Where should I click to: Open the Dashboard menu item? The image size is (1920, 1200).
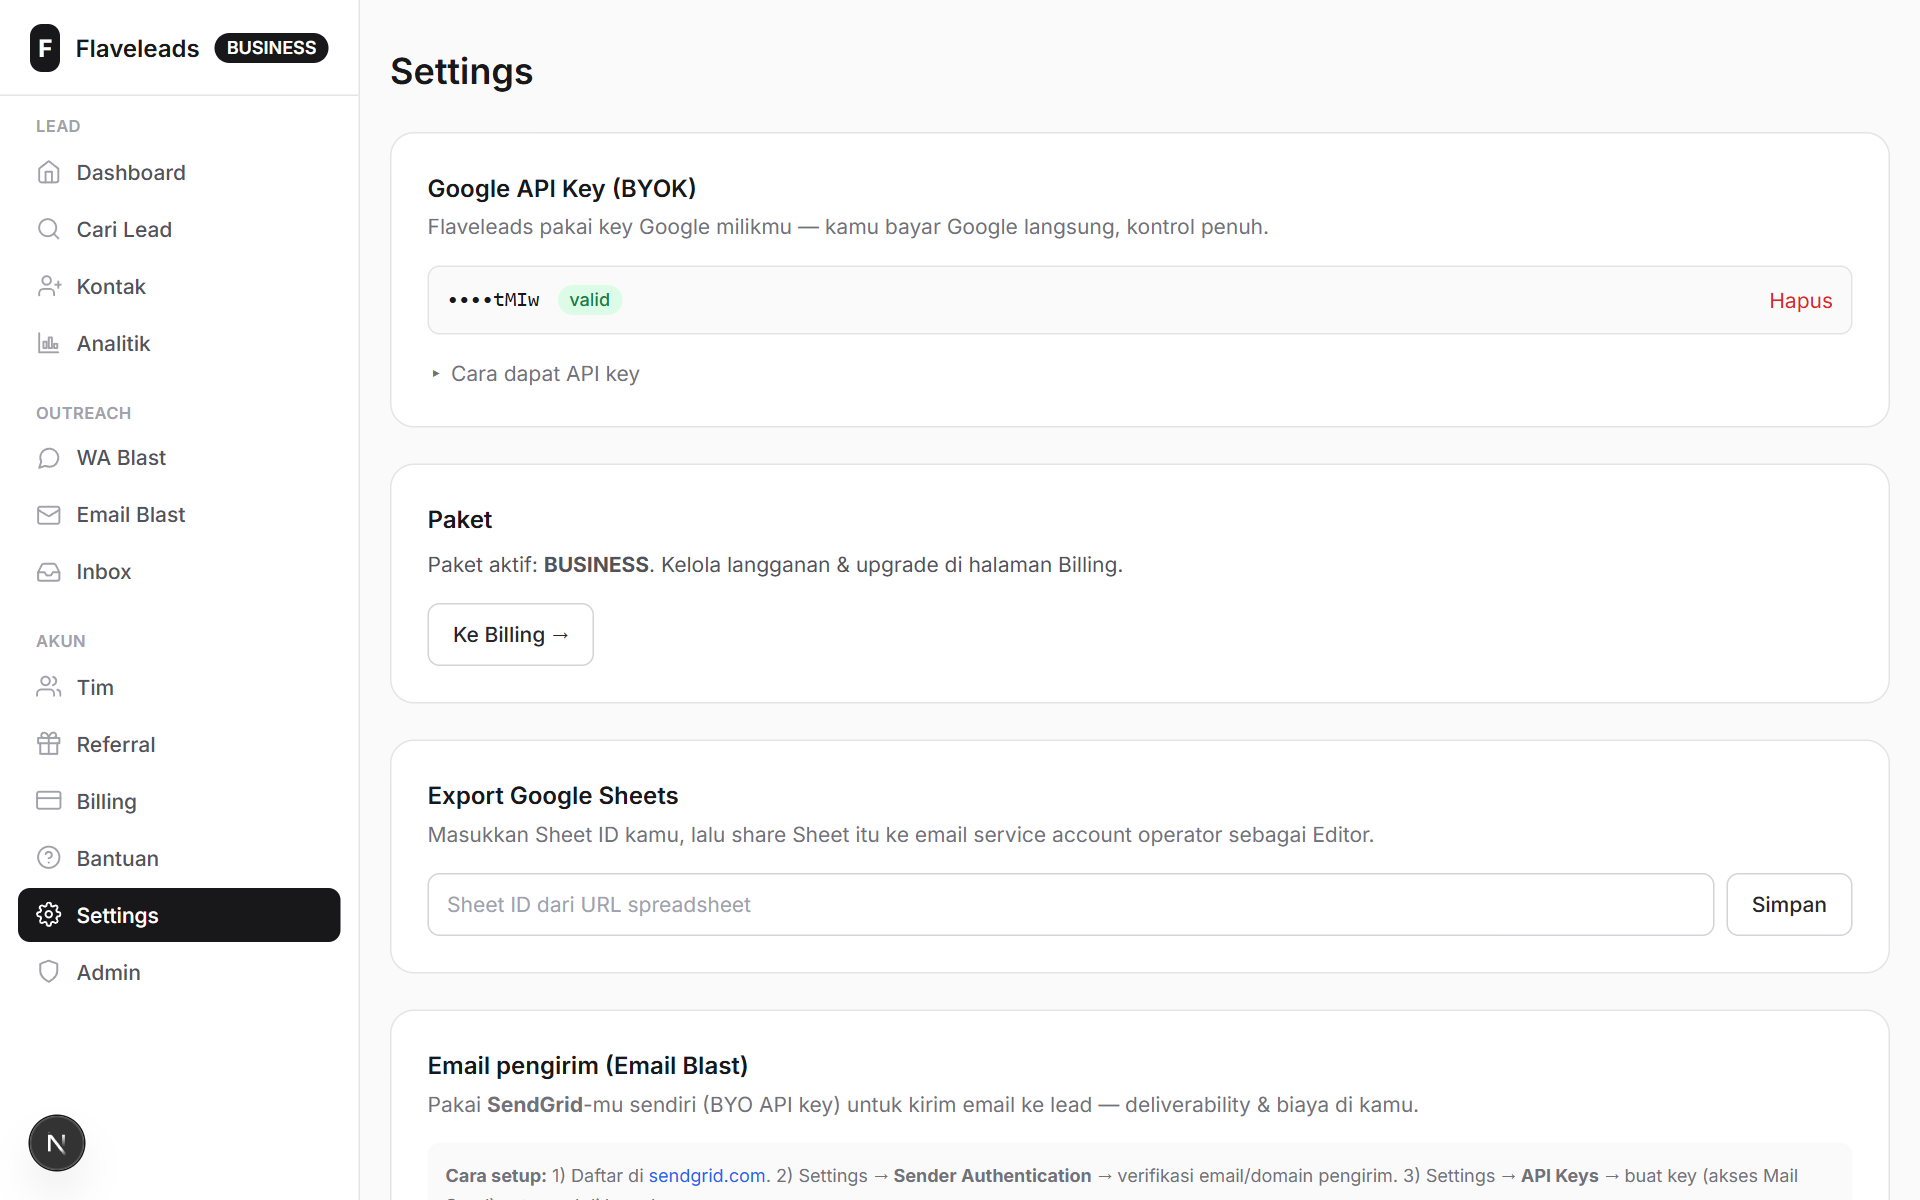pos(179,173)
